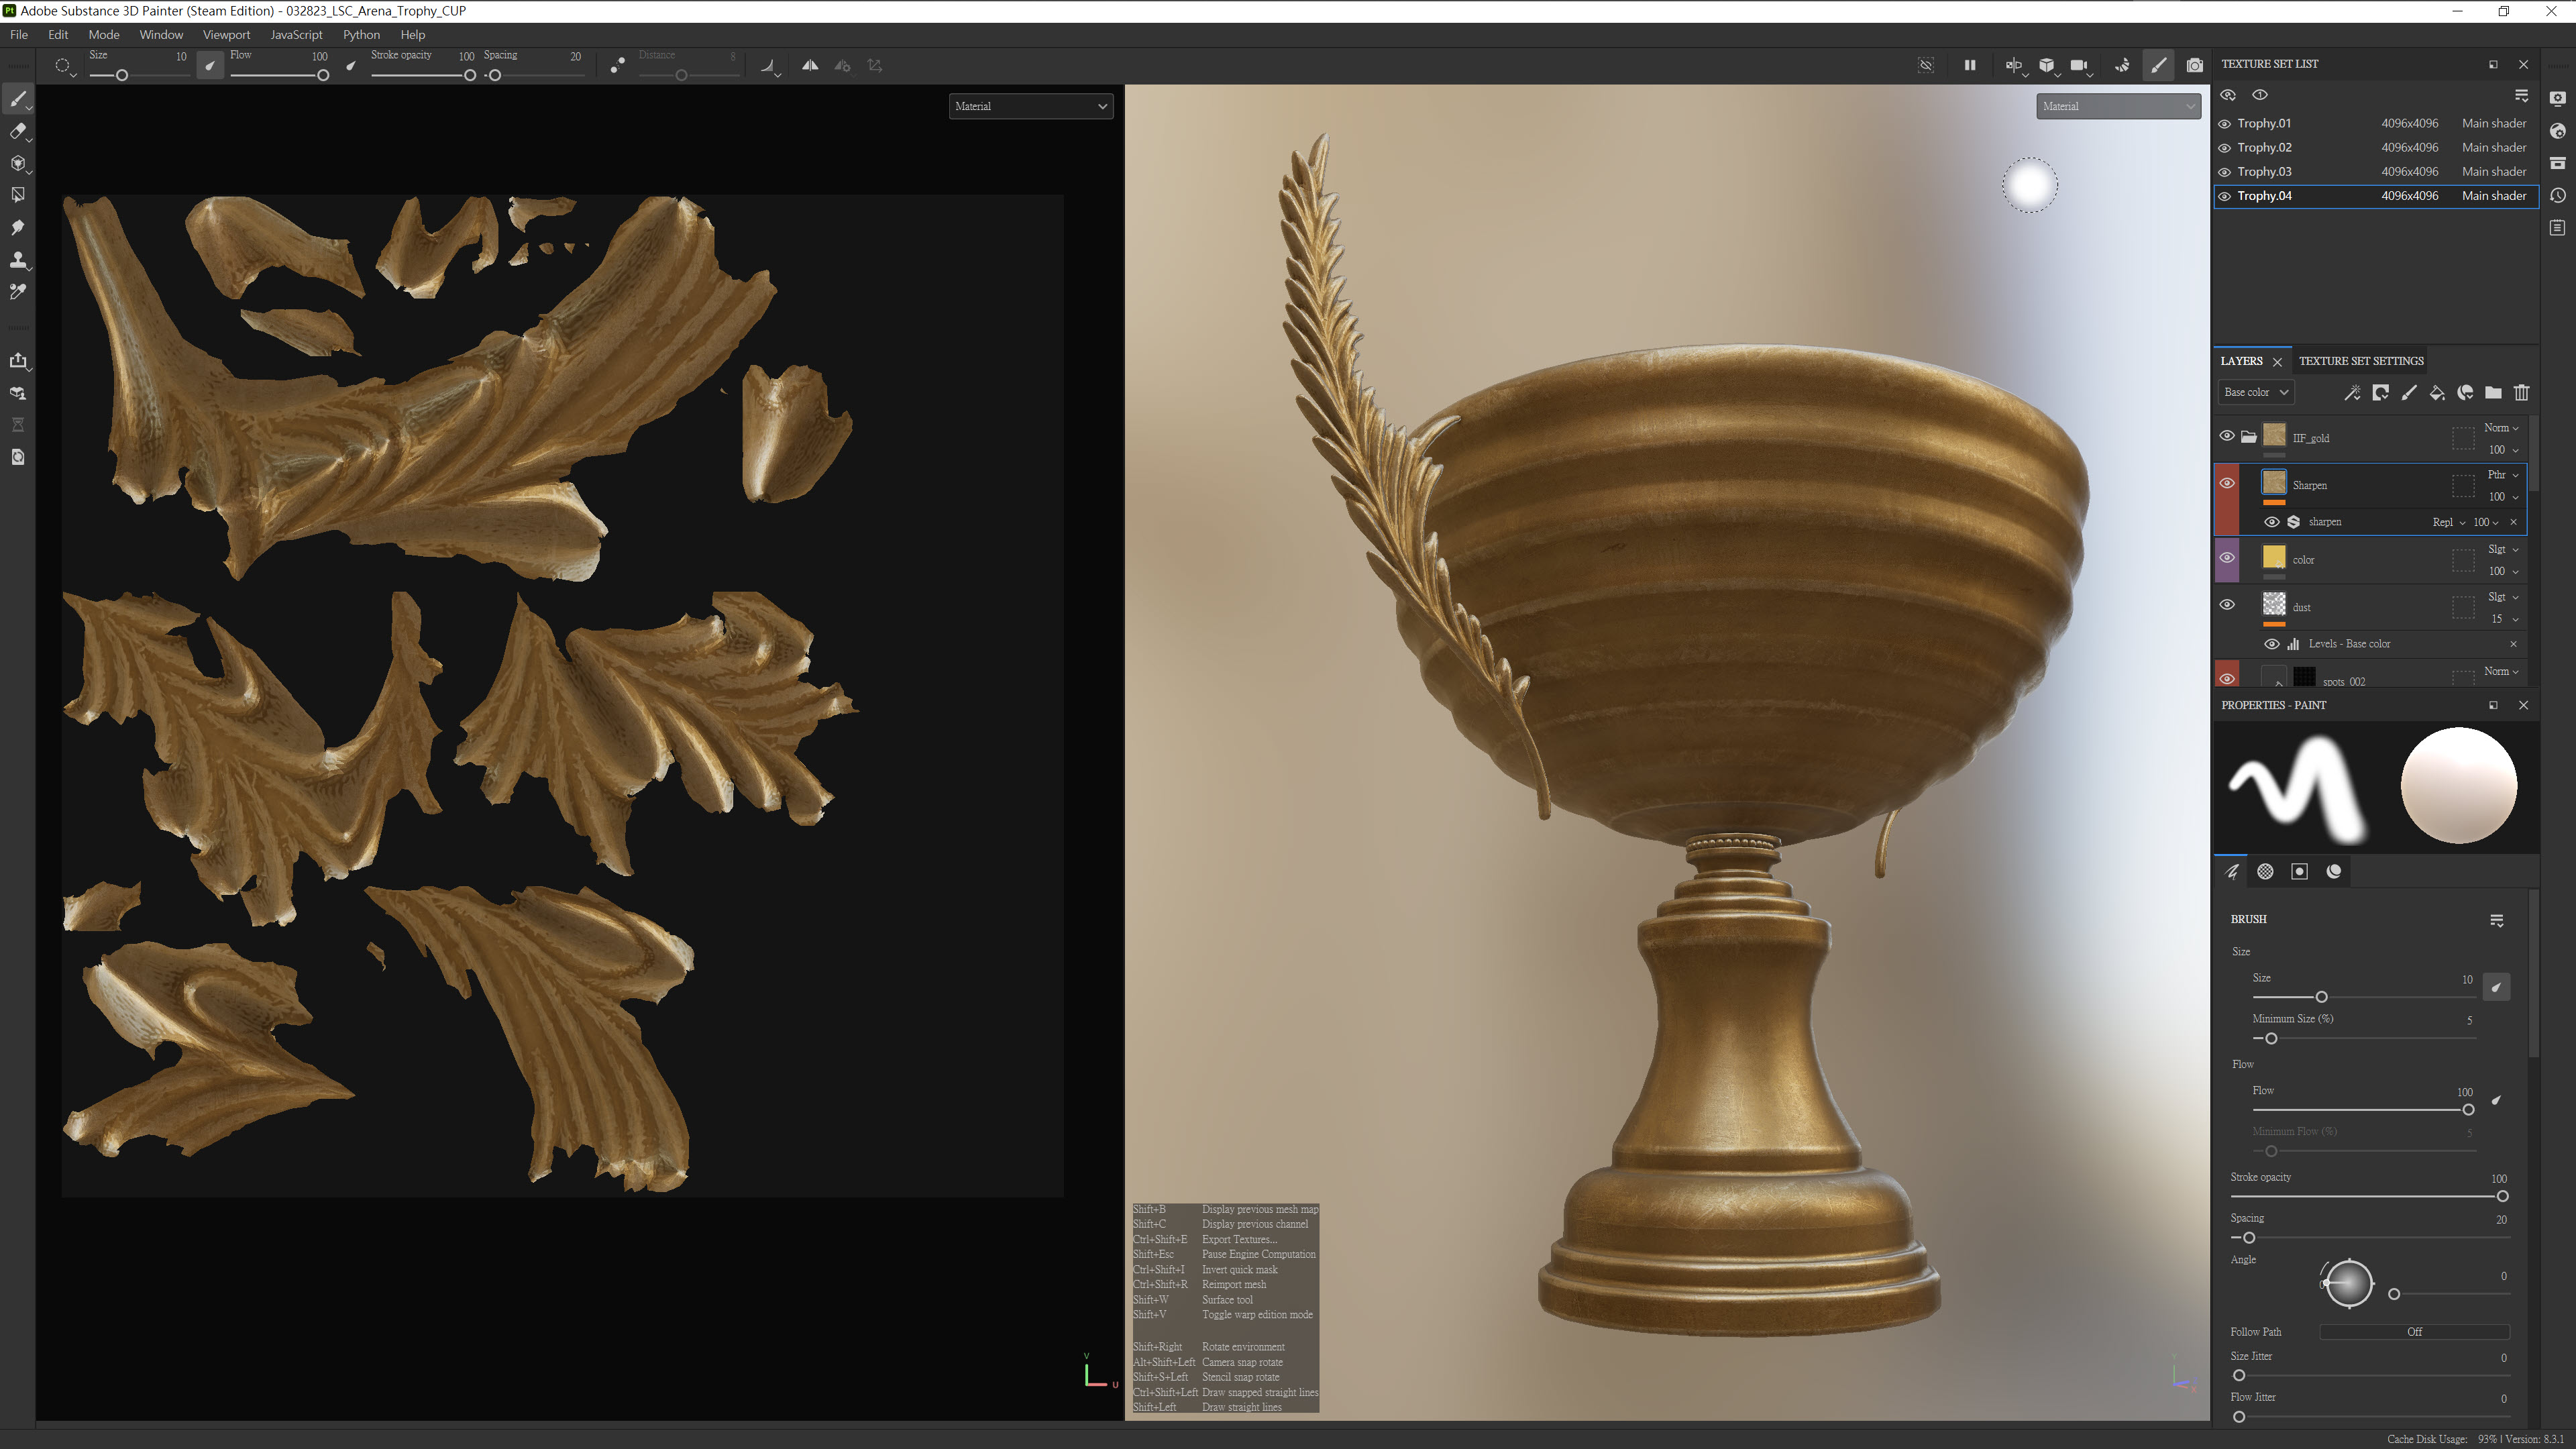This screenshot has height=1449, width=2576.
Task: Remove the Levels - Base color effect
Action: click(2513, 644)
